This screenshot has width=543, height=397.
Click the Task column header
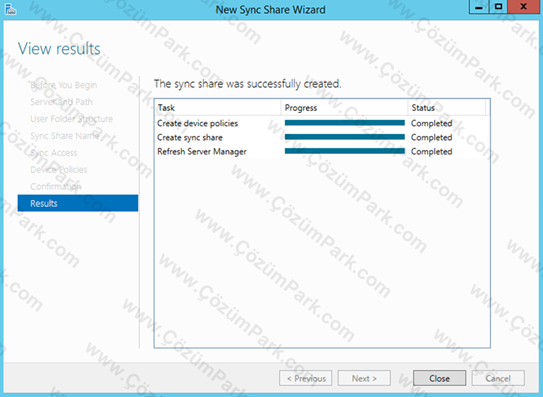coord(218,108)
